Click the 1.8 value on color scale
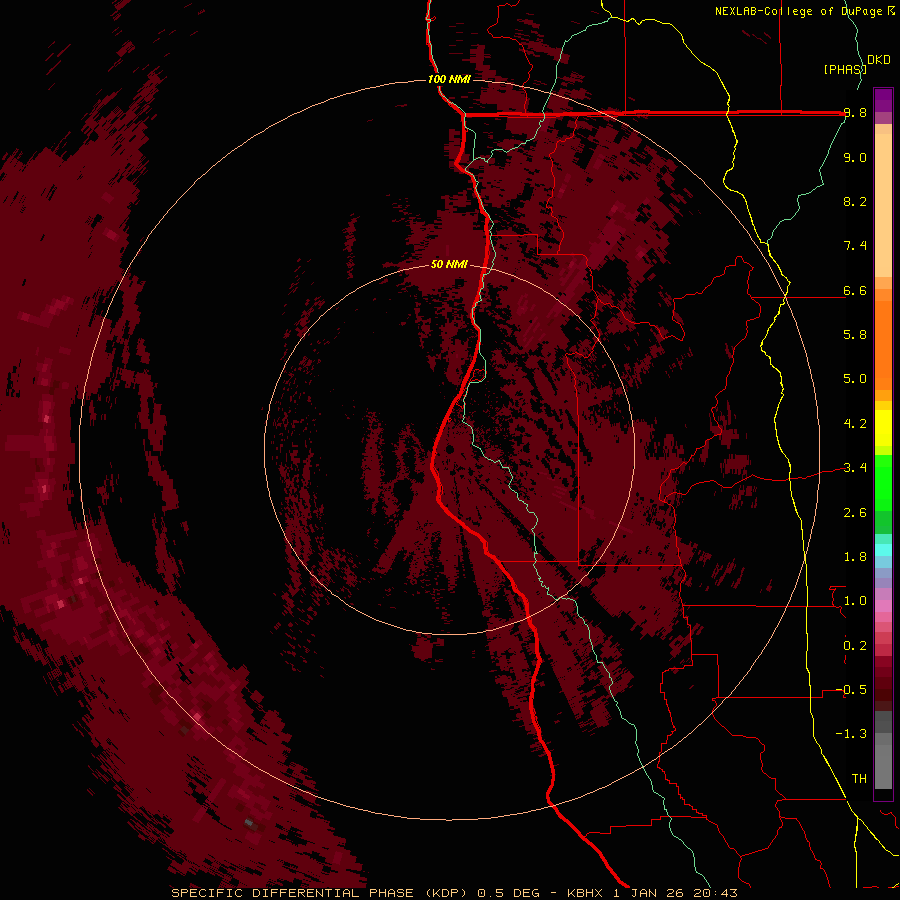The height and width of the screenshot is (900, 900). tap(855, 557)
